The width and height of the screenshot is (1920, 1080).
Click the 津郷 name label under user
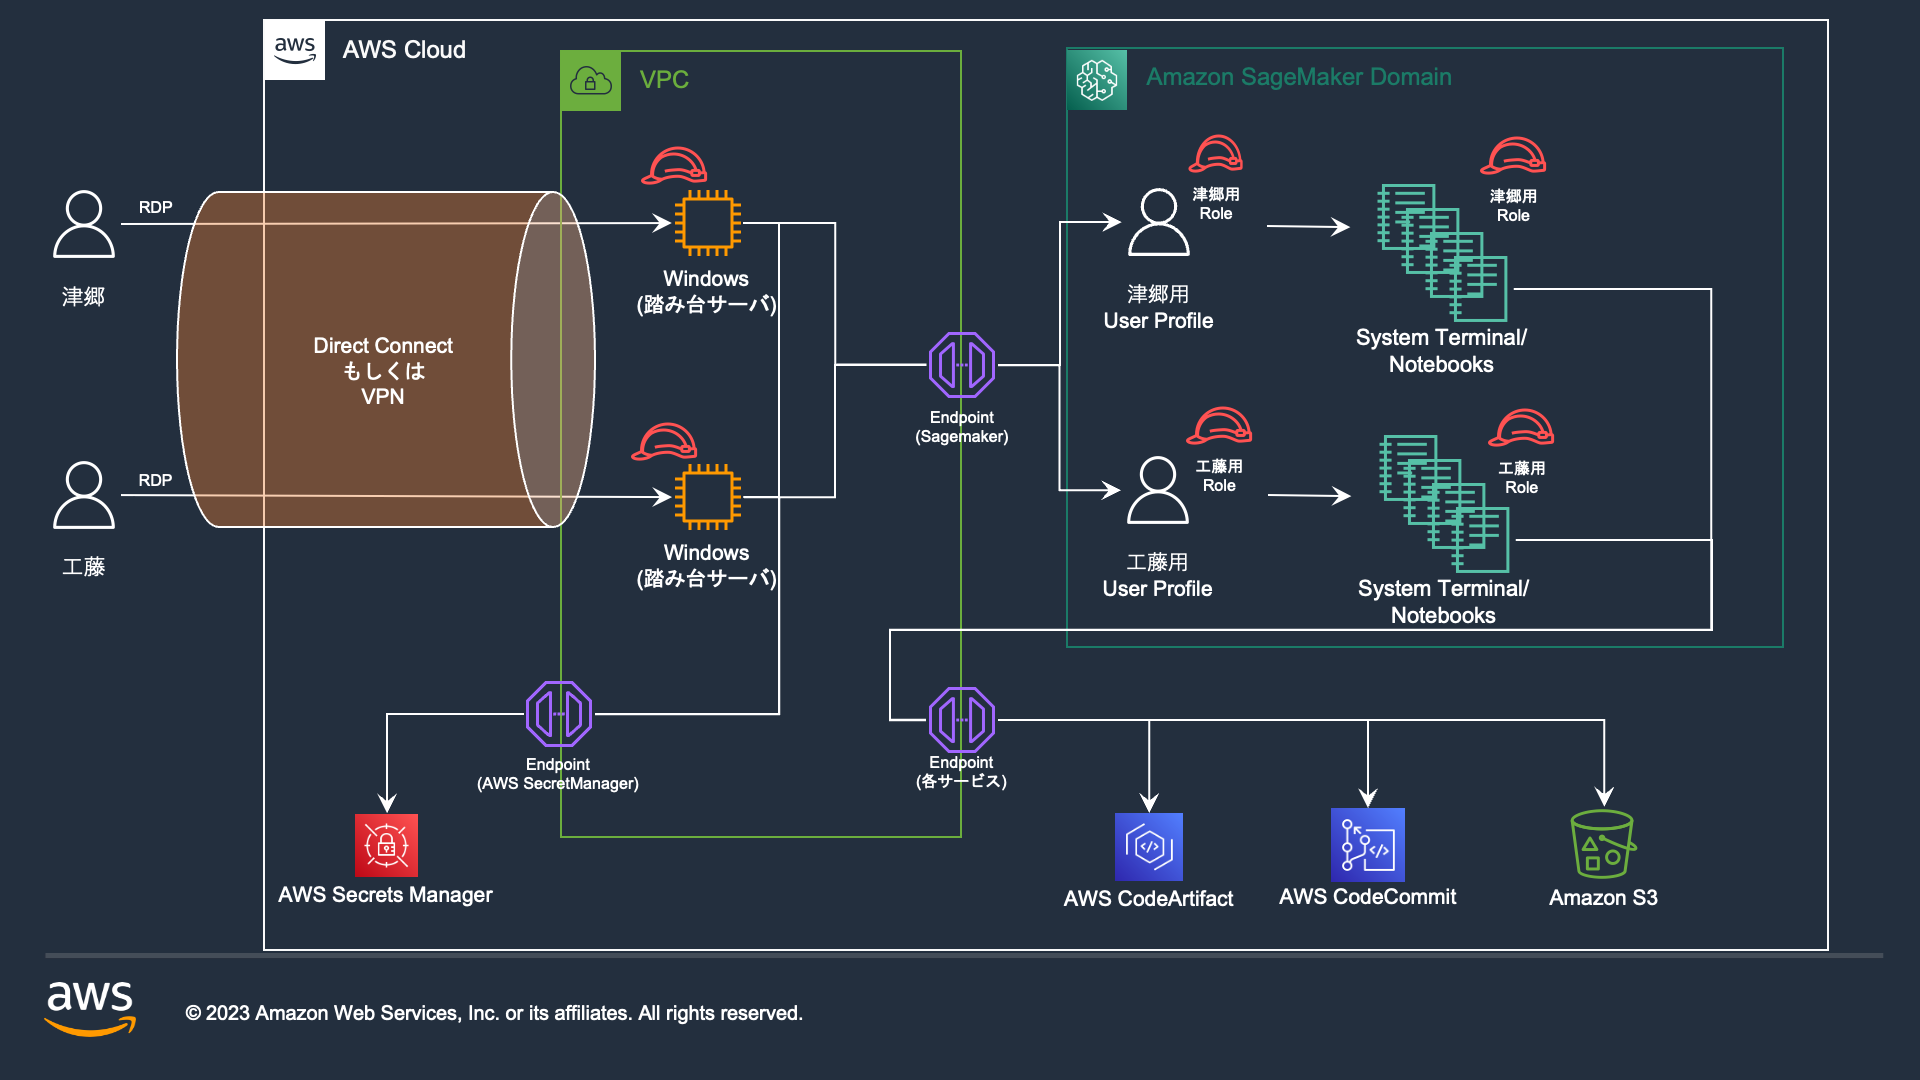pos(83,297)
